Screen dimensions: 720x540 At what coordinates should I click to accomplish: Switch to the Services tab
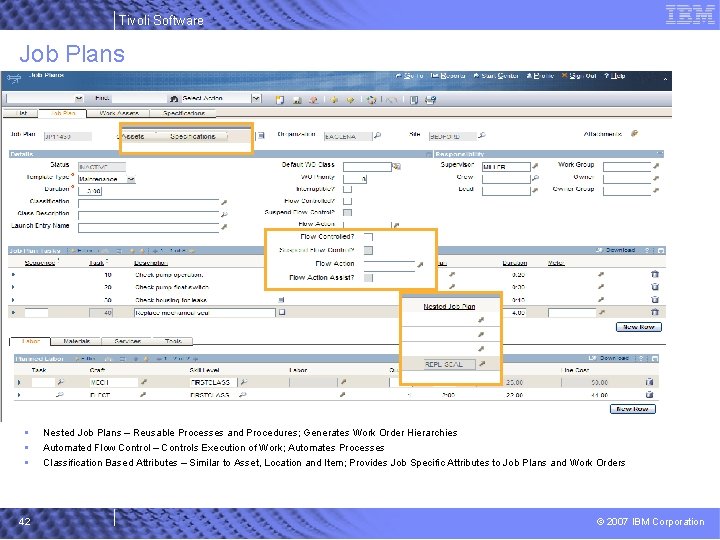click(127, 341)
